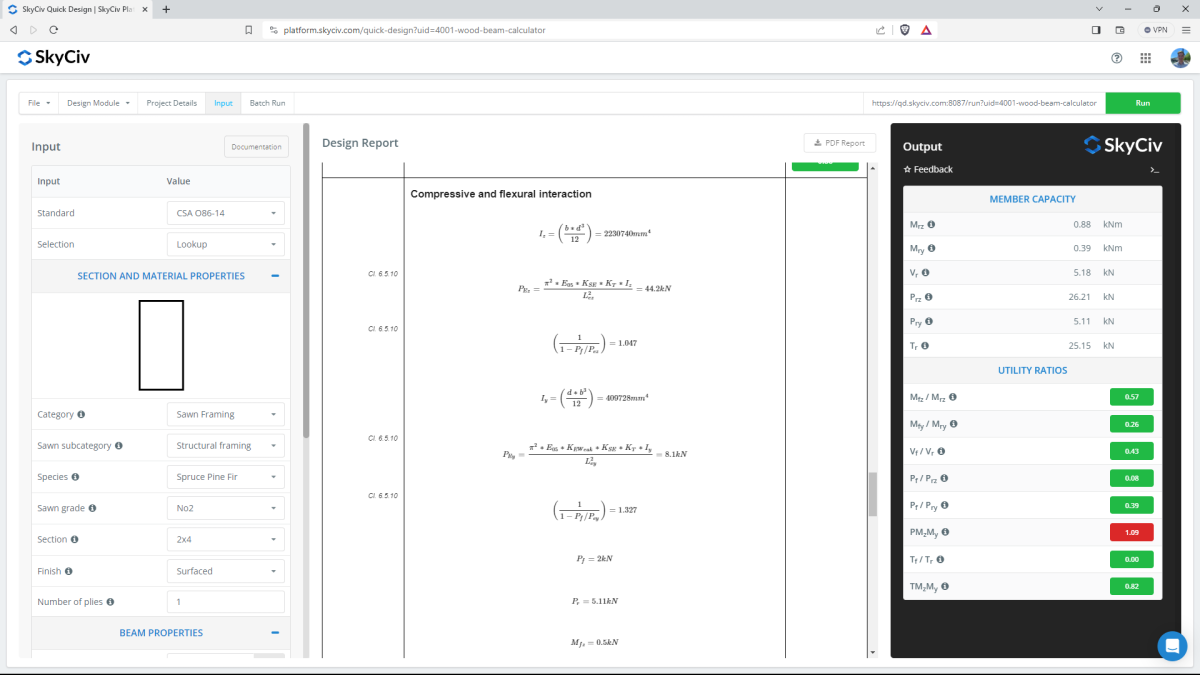This screenshot has width=1200, height=675.
Task: Collapse the SECTION AND MATERIAL PROPERTIES section
Action: 277,275
